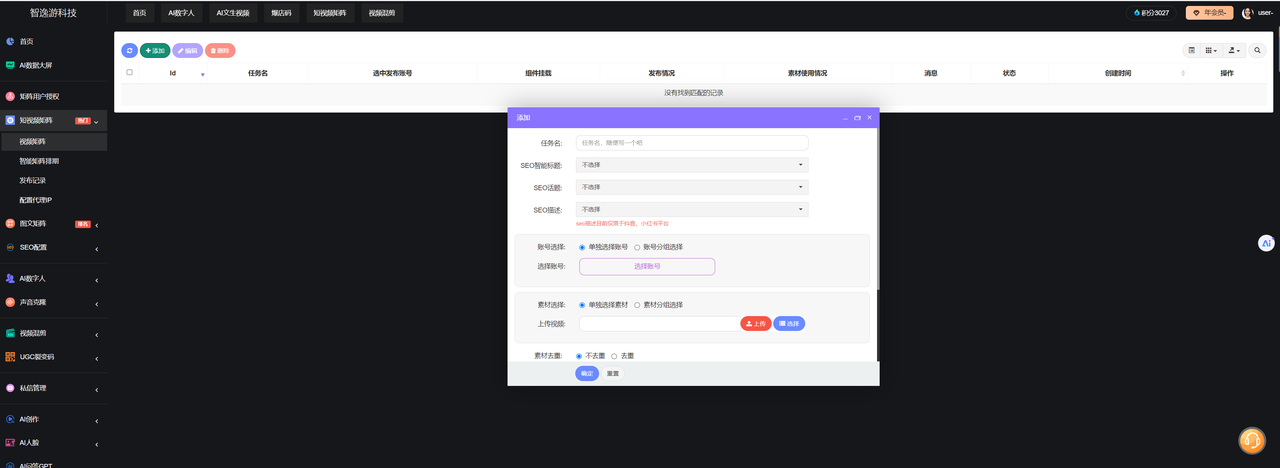Click the 选择账号 button
The height and width of the screenshot is (468, 1280).
pyautogui.click(x=647, y=267)
